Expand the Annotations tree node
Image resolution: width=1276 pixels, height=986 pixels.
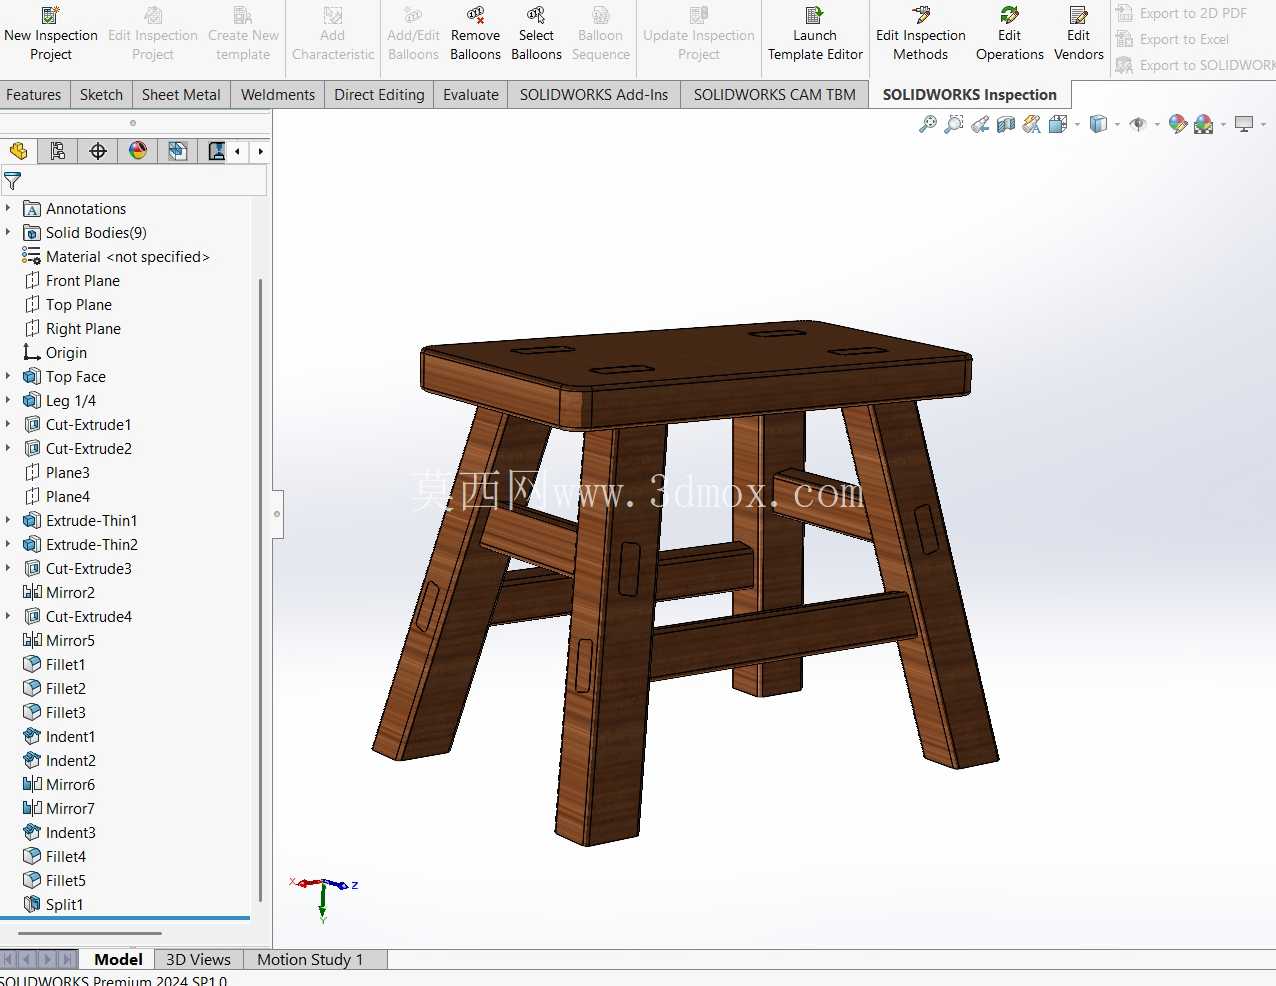[x=8, y=208]
